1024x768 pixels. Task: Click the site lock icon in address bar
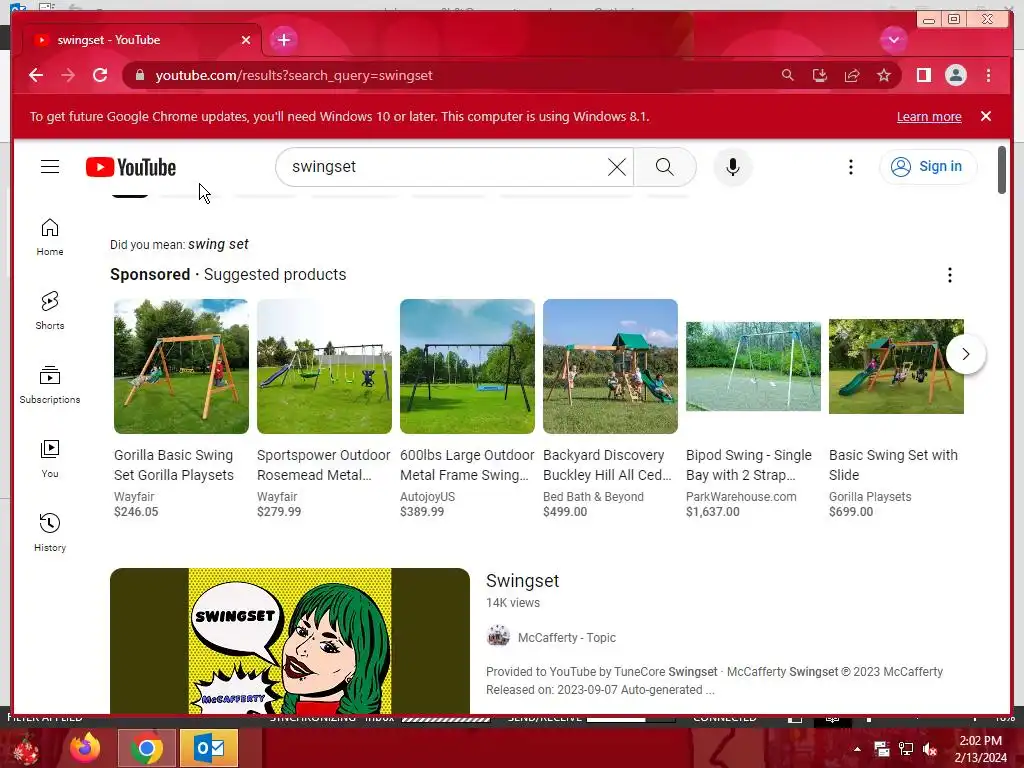[x=139, y=75]
